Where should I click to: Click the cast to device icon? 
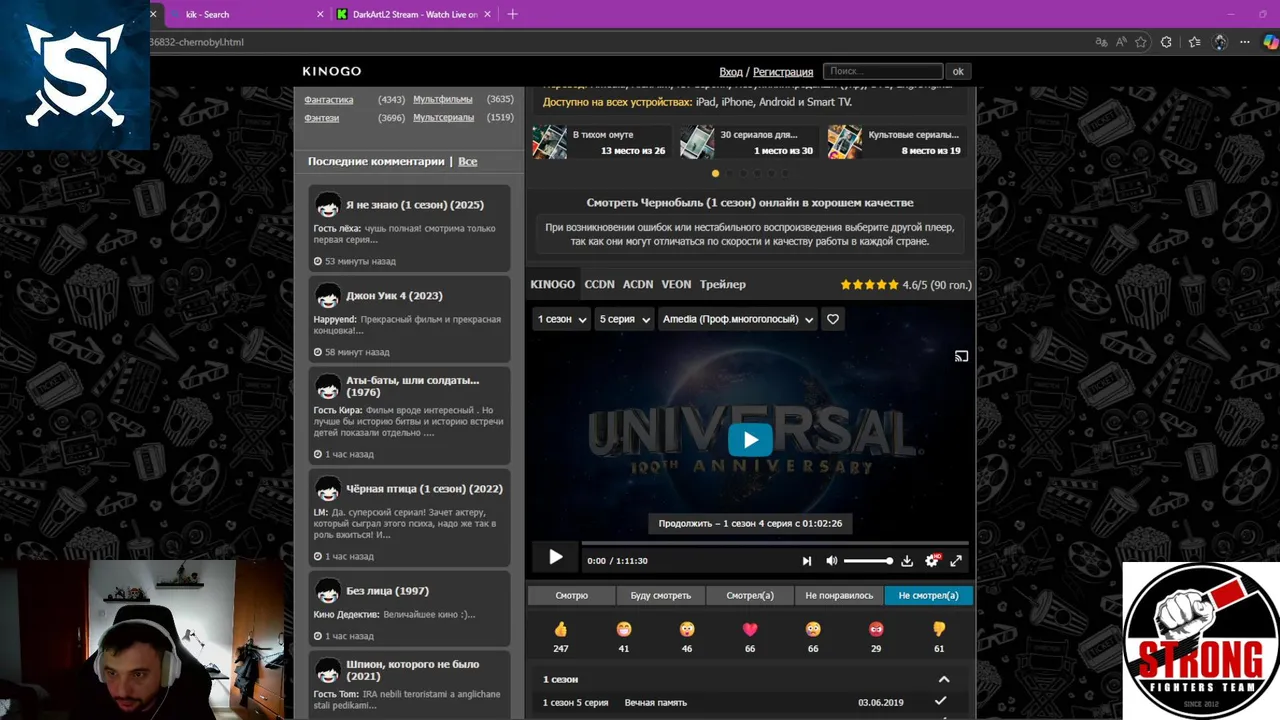pyautogui.click(x=961, y=356)
